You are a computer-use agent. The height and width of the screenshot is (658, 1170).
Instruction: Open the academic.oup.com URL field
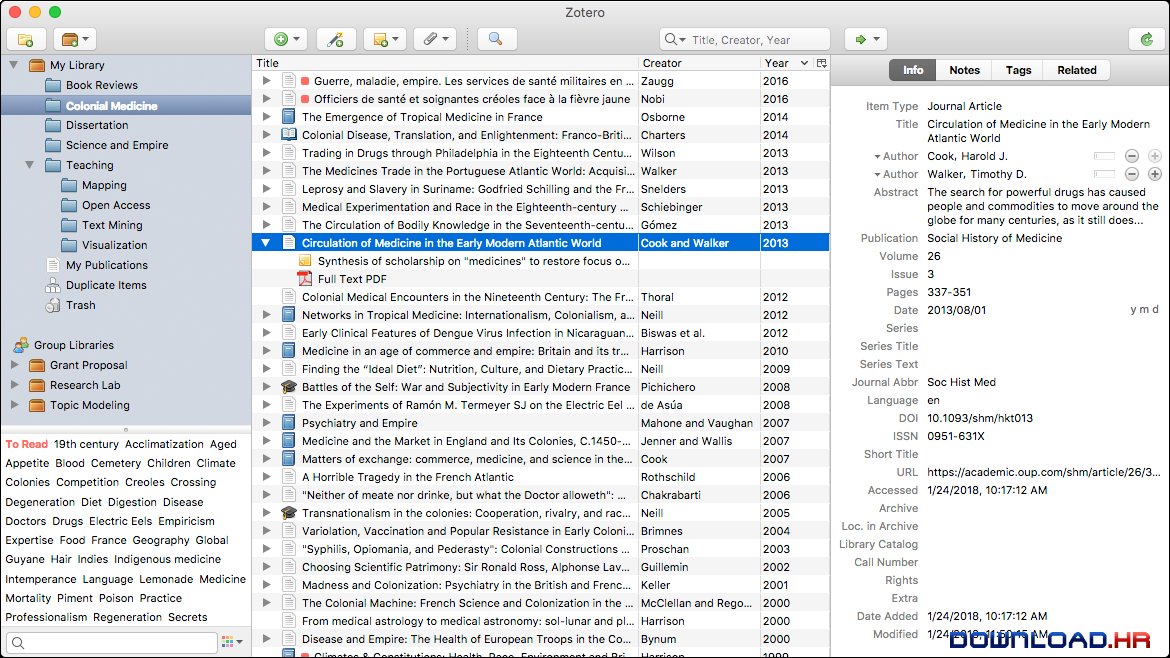point(1043,472)
